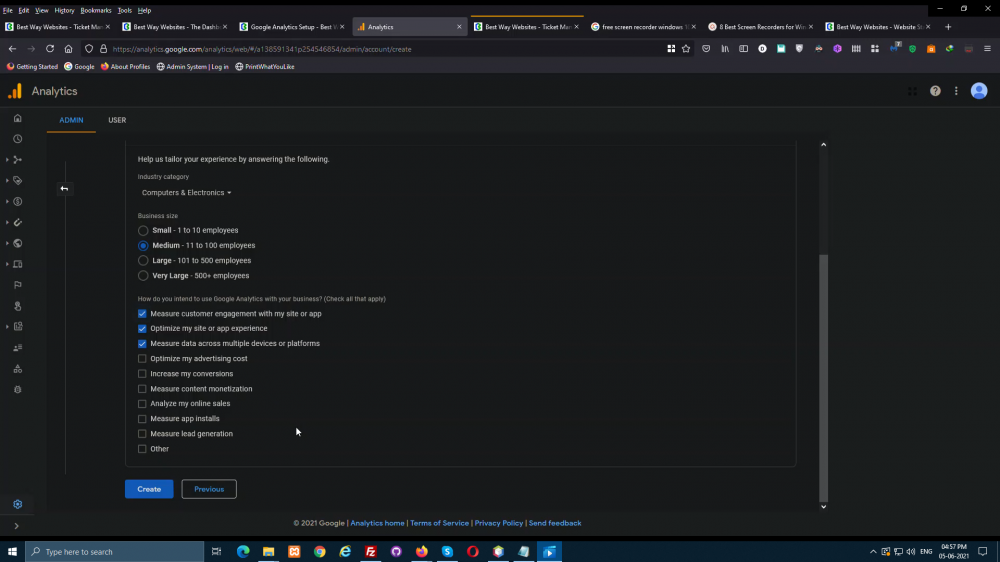Open Realtime clock icon in sidebar
1000x562 pixels.
coord(18,139)
